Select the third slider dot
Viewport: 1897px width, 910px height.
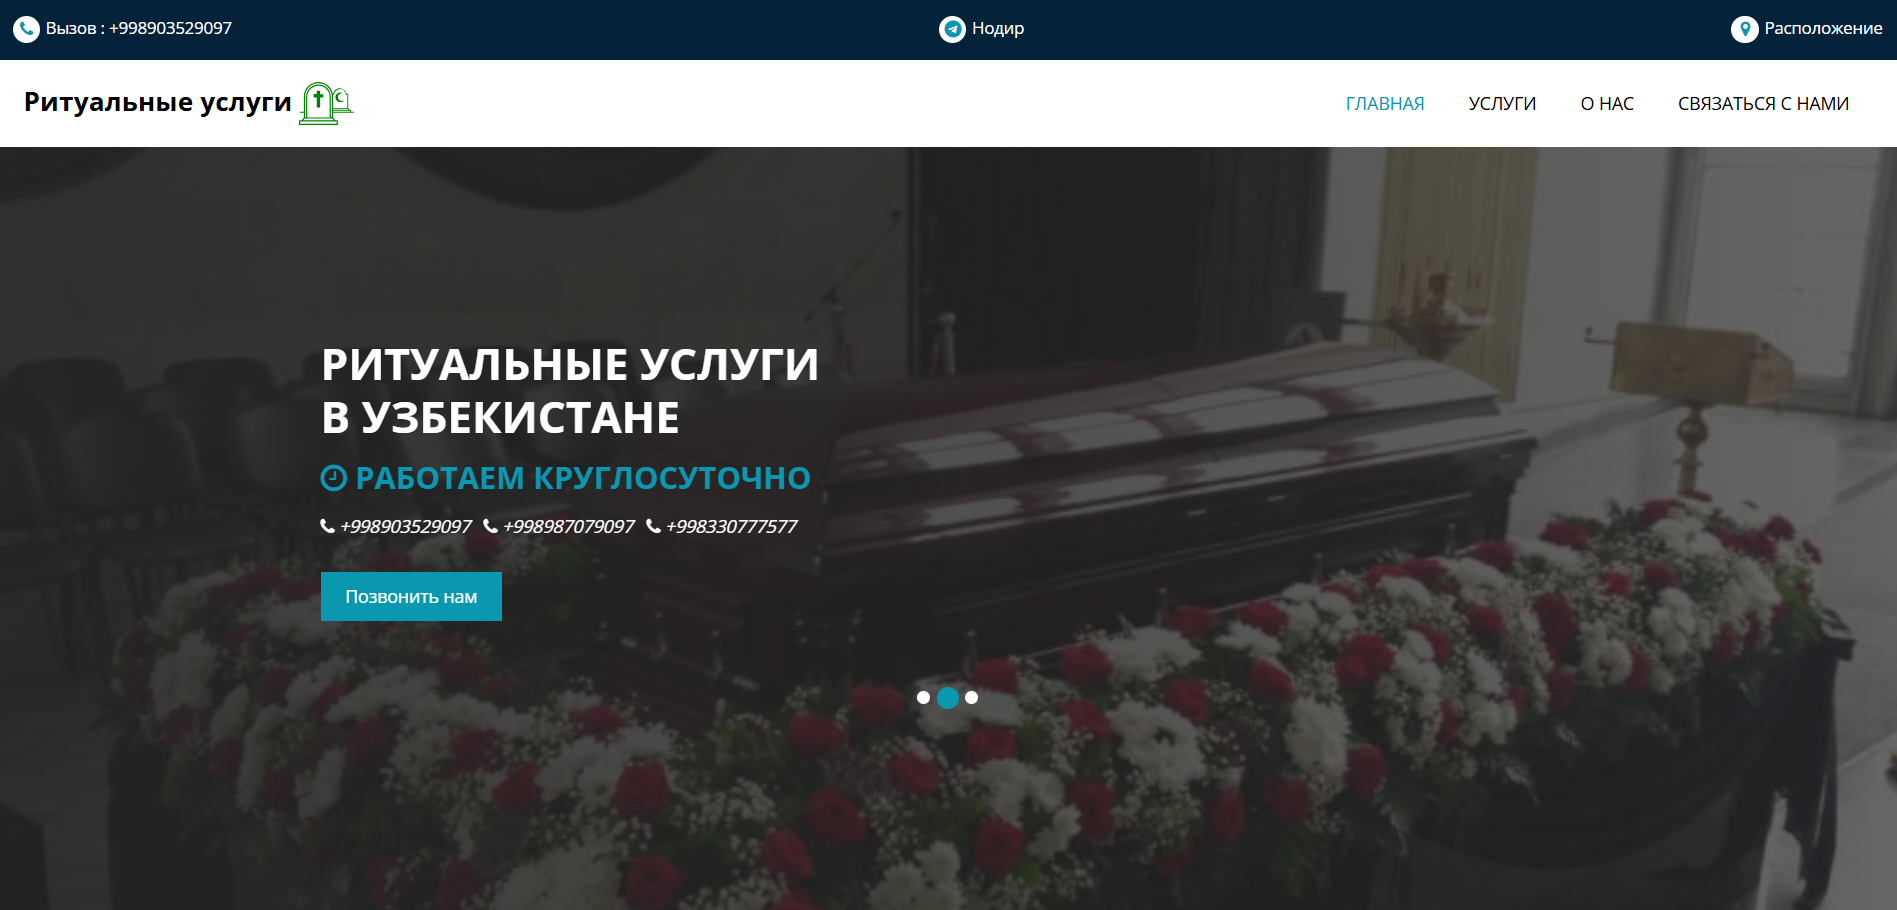(971, 698)
